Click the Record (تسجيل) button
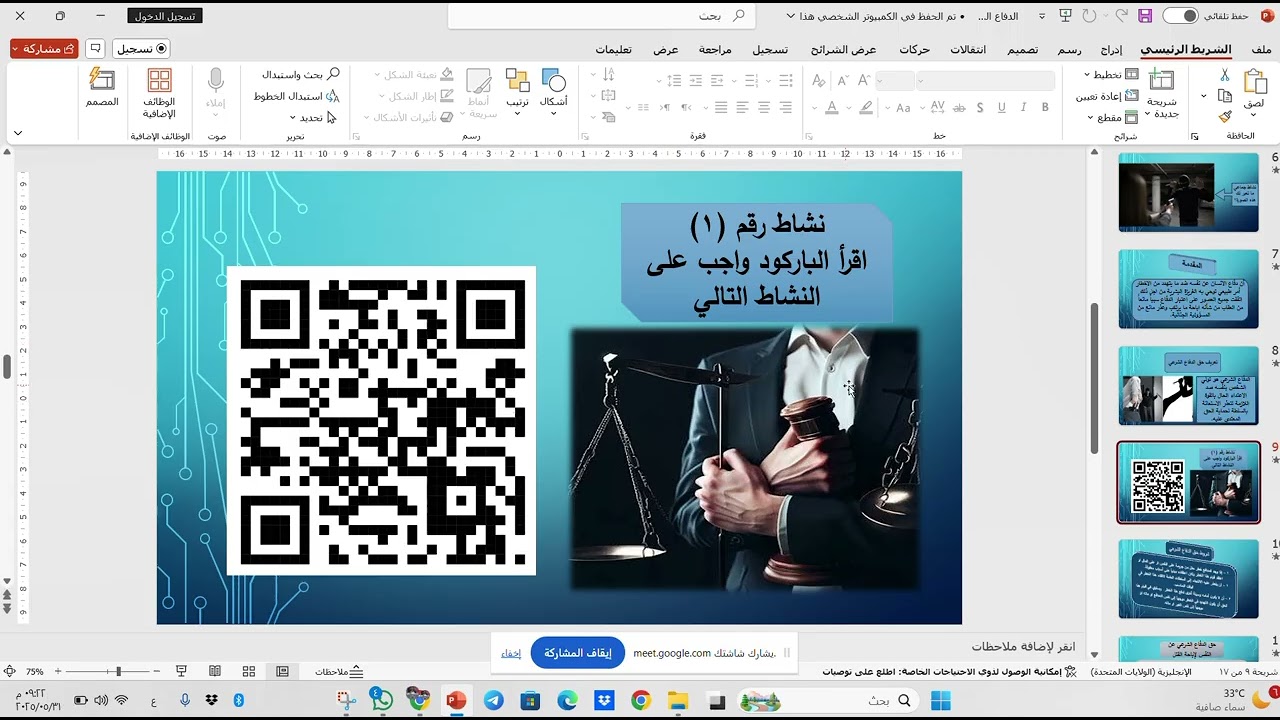This screenshot has height=720, width=1280. (x=141, y=48)
